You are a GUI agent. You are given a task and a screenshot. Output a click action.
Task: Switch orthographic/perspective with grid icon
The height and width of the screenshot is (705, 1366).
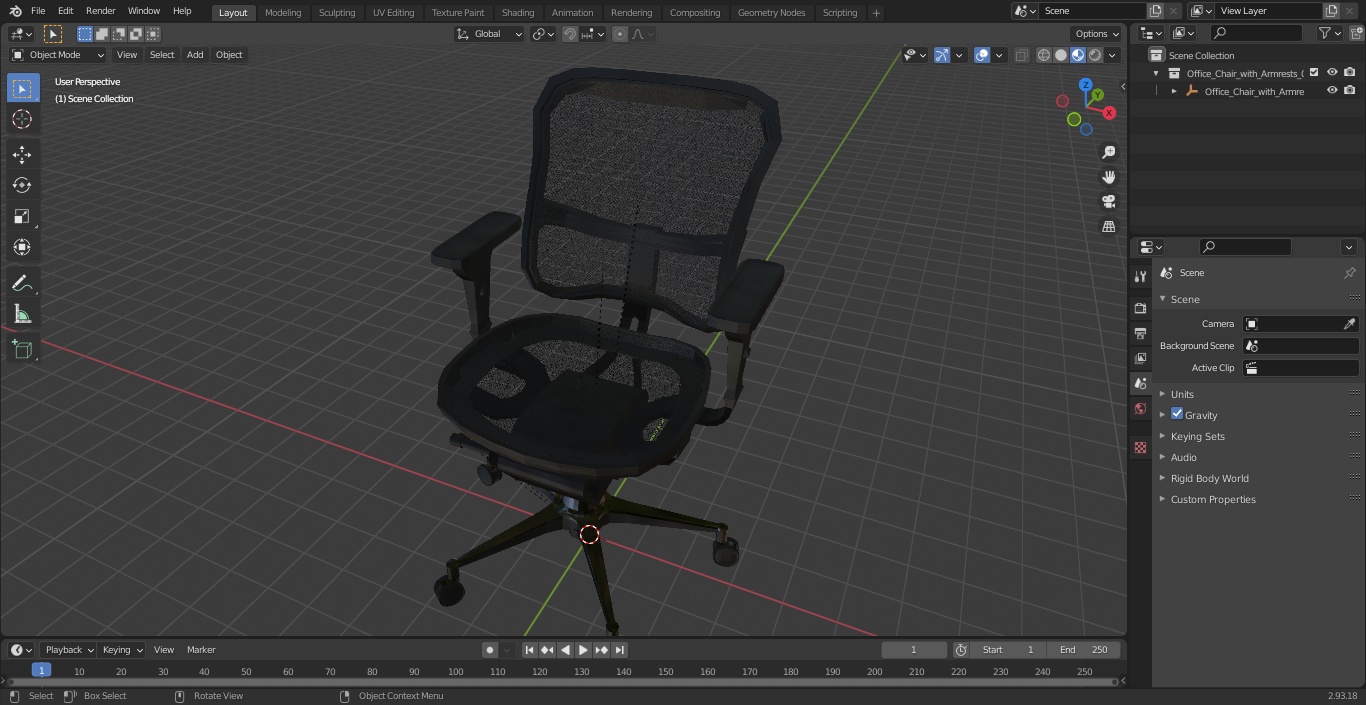click(x=1108, y=227)
